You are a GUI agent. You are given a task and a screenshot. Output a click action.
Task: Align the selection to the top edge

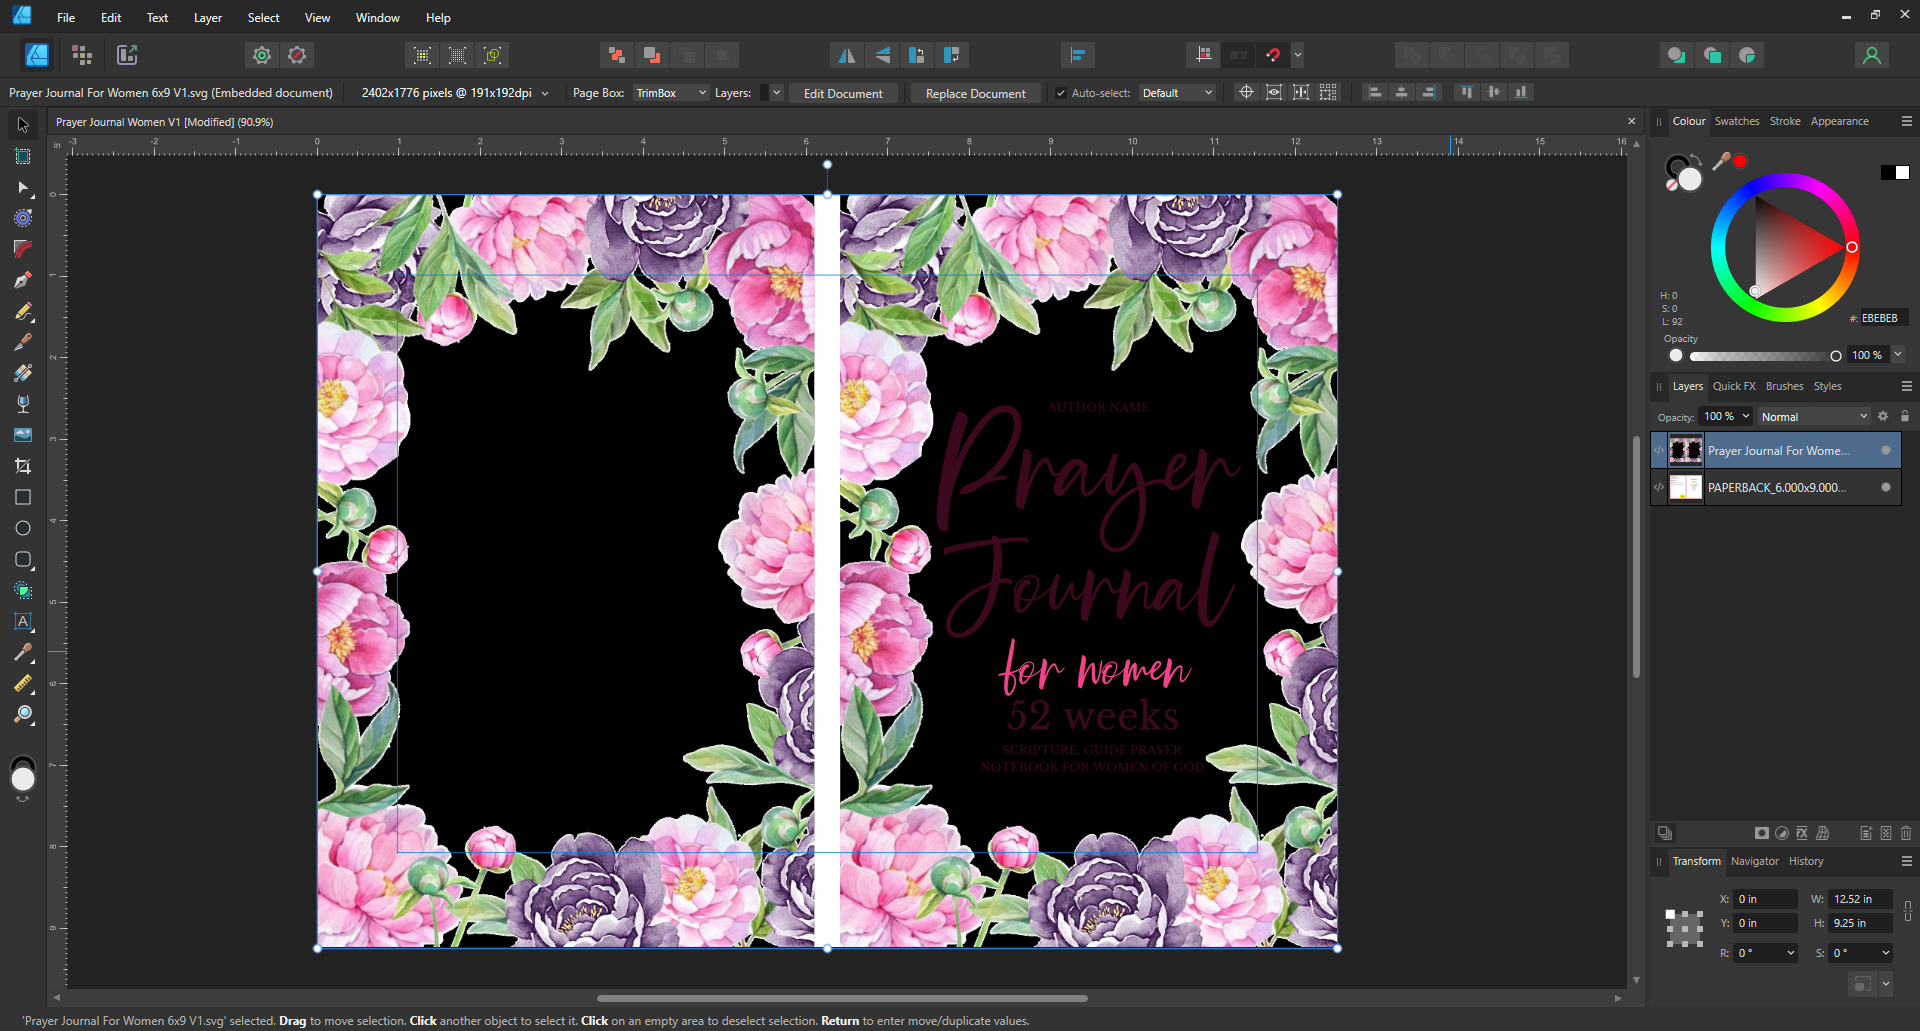[1466, 92]
